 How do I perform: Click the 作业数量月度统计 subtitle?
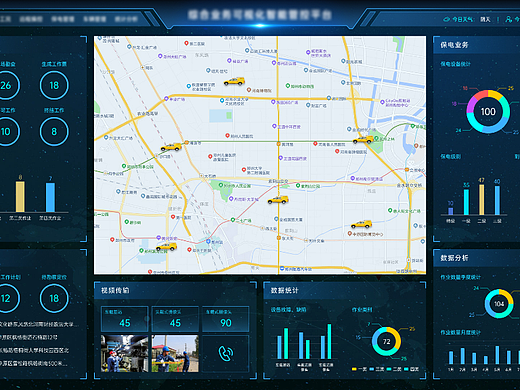(461, 332)
